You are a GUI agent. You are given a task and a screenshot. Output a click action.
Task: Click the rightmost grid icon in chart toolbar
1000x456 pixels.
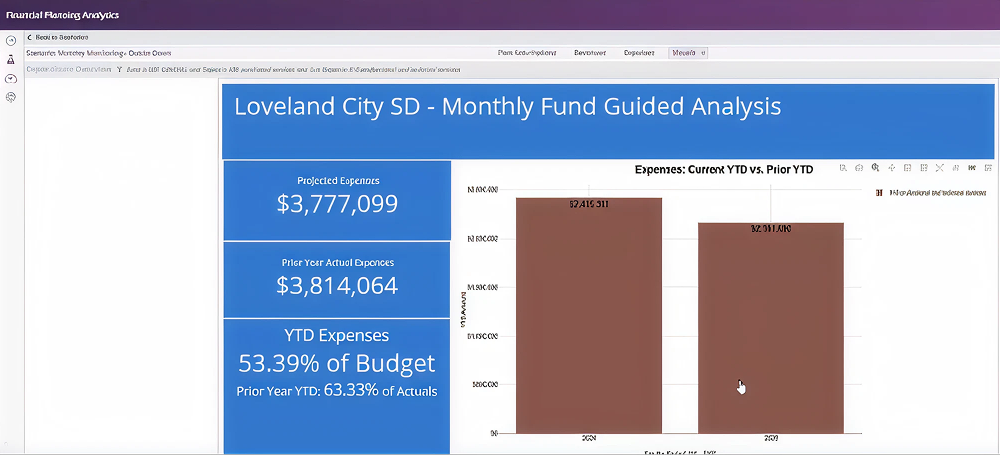(988, 168)
